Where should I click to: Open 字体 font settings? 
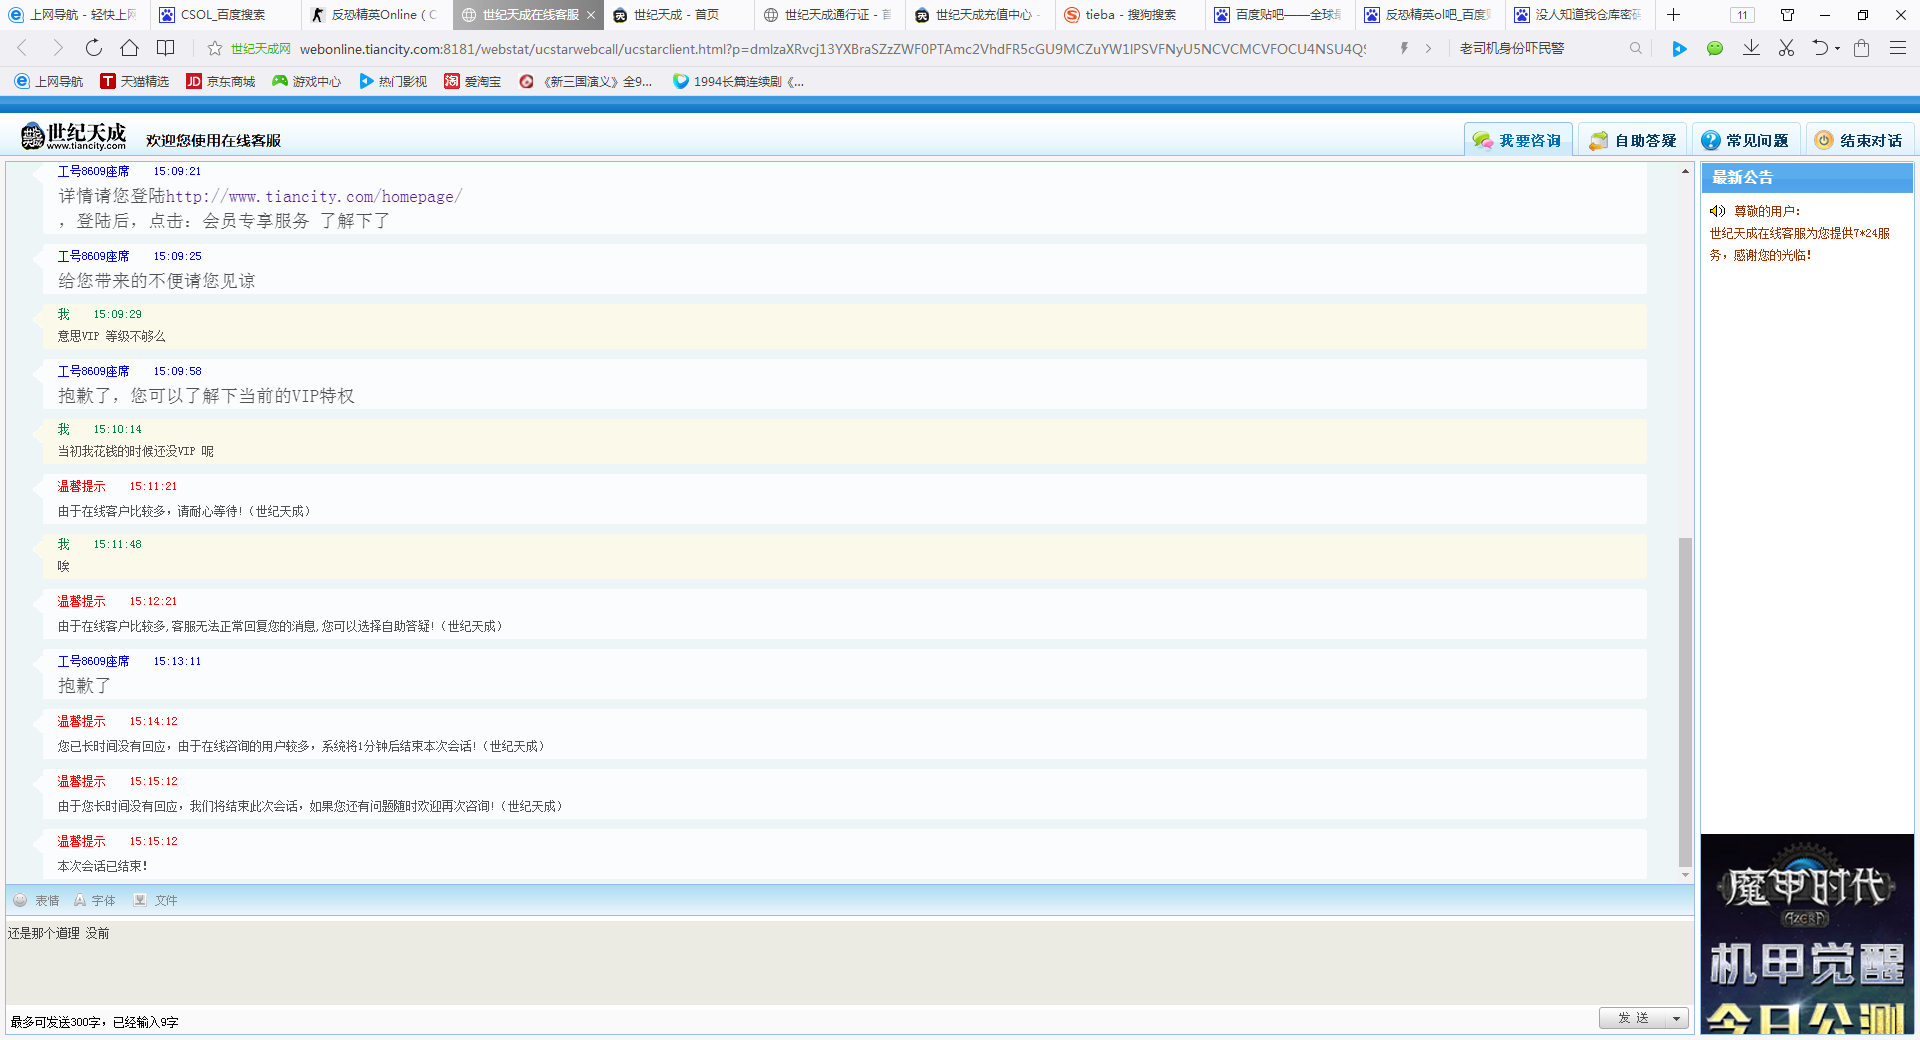tap(94, 900)
